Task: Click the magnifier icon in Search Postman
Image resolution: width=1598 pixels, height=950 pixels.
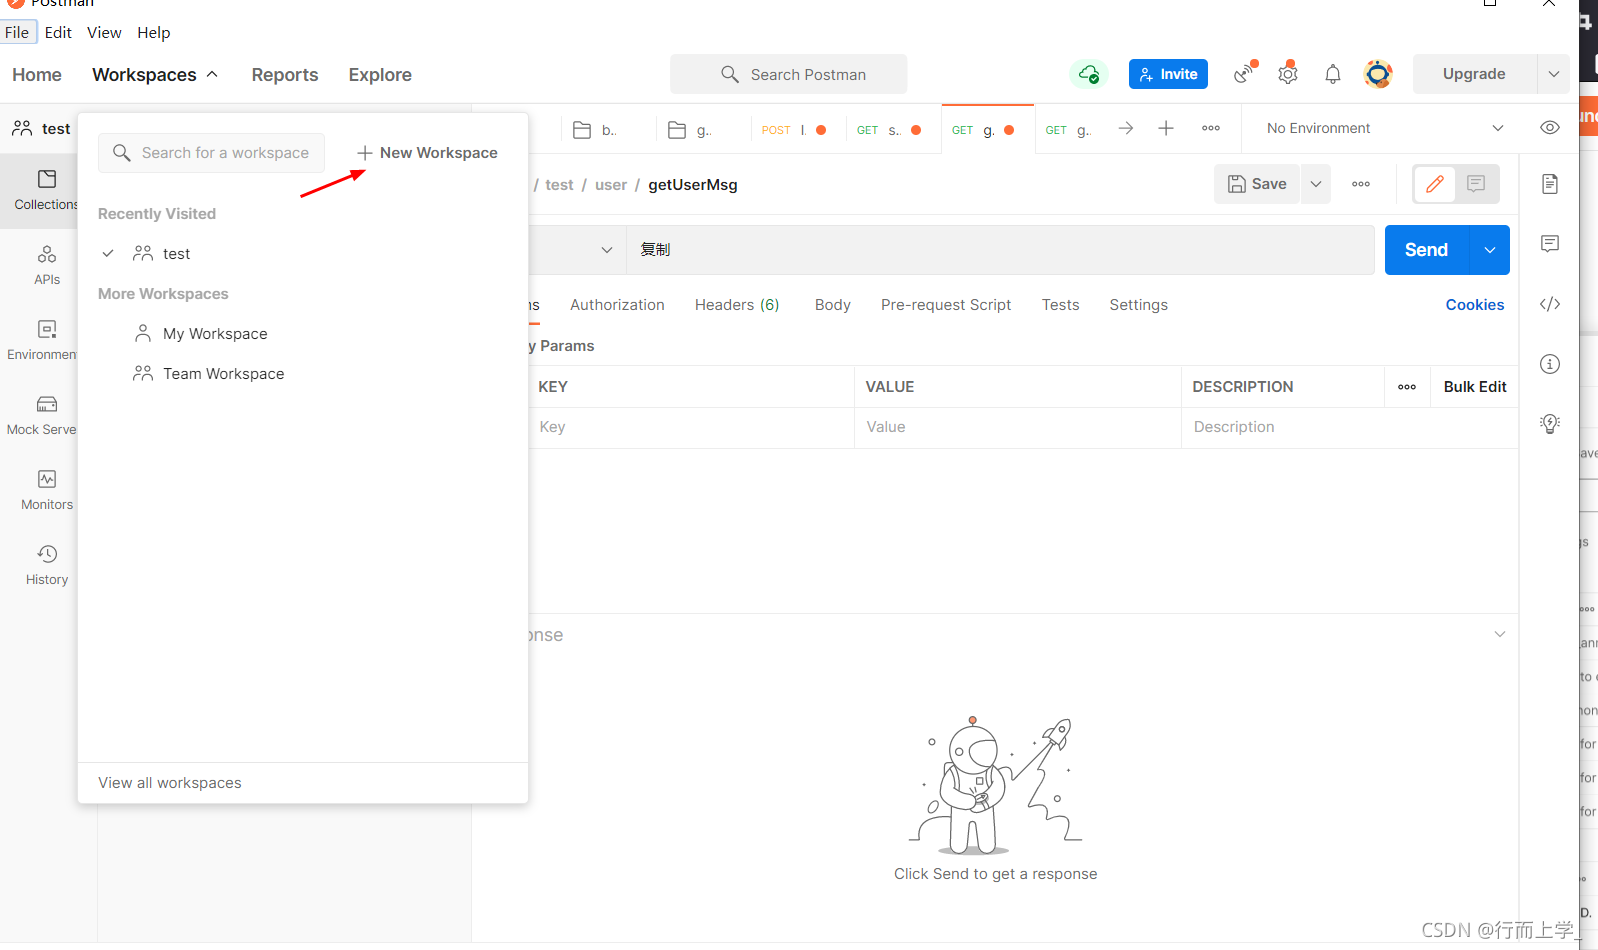Action: (730, 75)
